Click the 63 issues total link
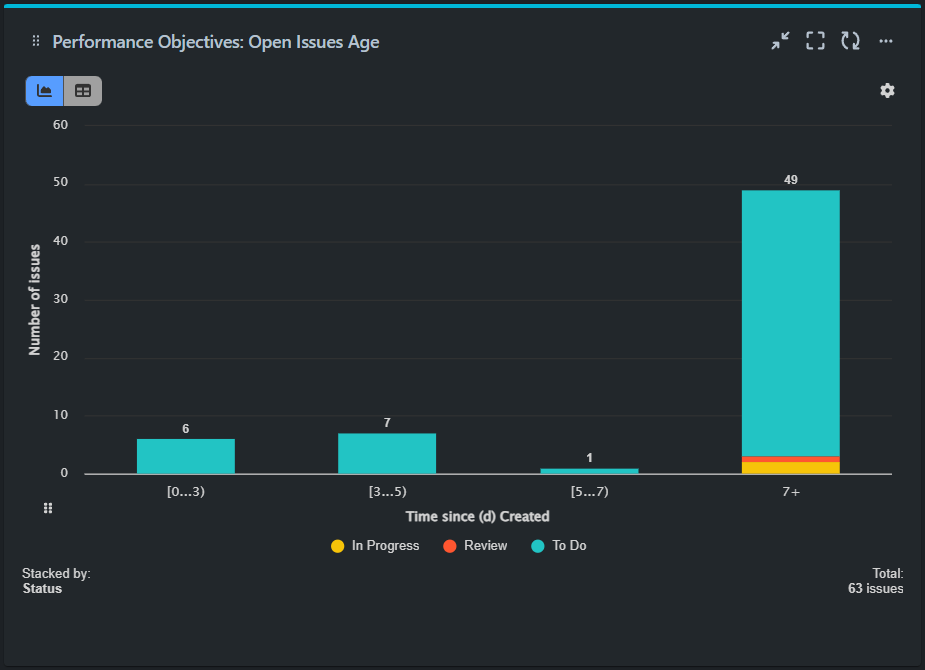The height and width of the screenshot is (670, 925). pos(875,588)
